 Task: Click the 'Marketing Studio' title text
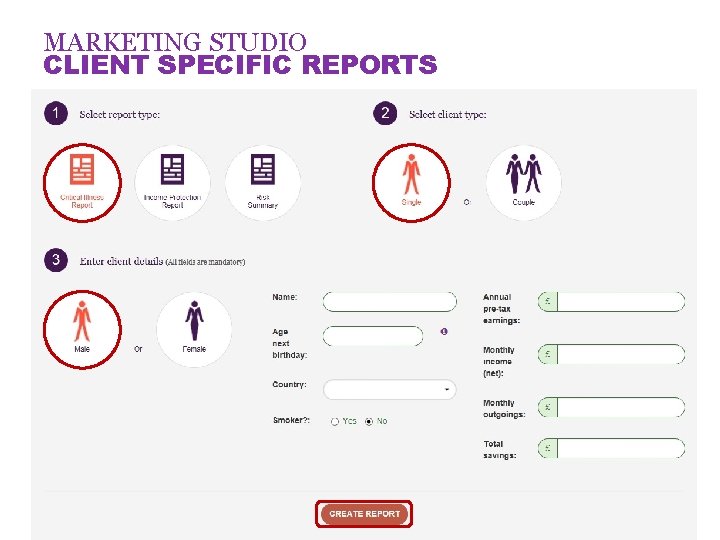[175, 42]
